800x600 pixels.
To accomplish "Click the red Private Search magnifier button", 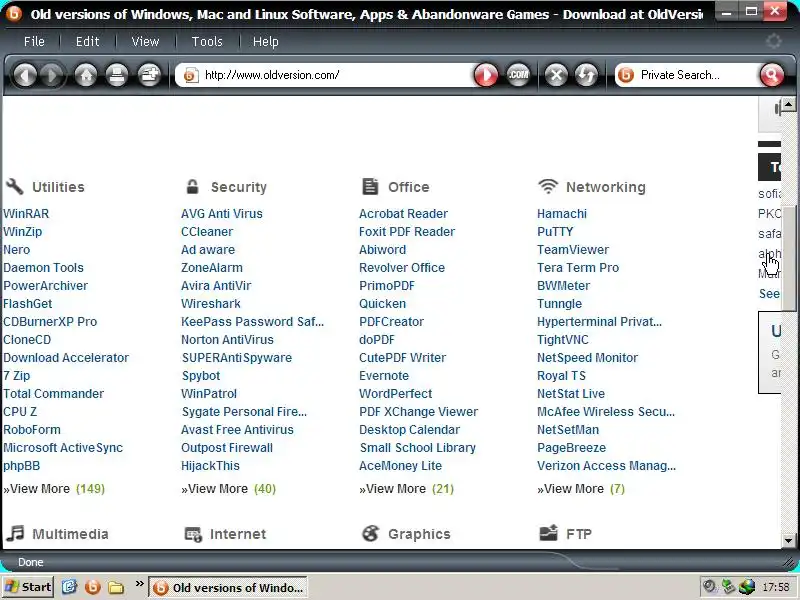I will (x=772, y=76).
